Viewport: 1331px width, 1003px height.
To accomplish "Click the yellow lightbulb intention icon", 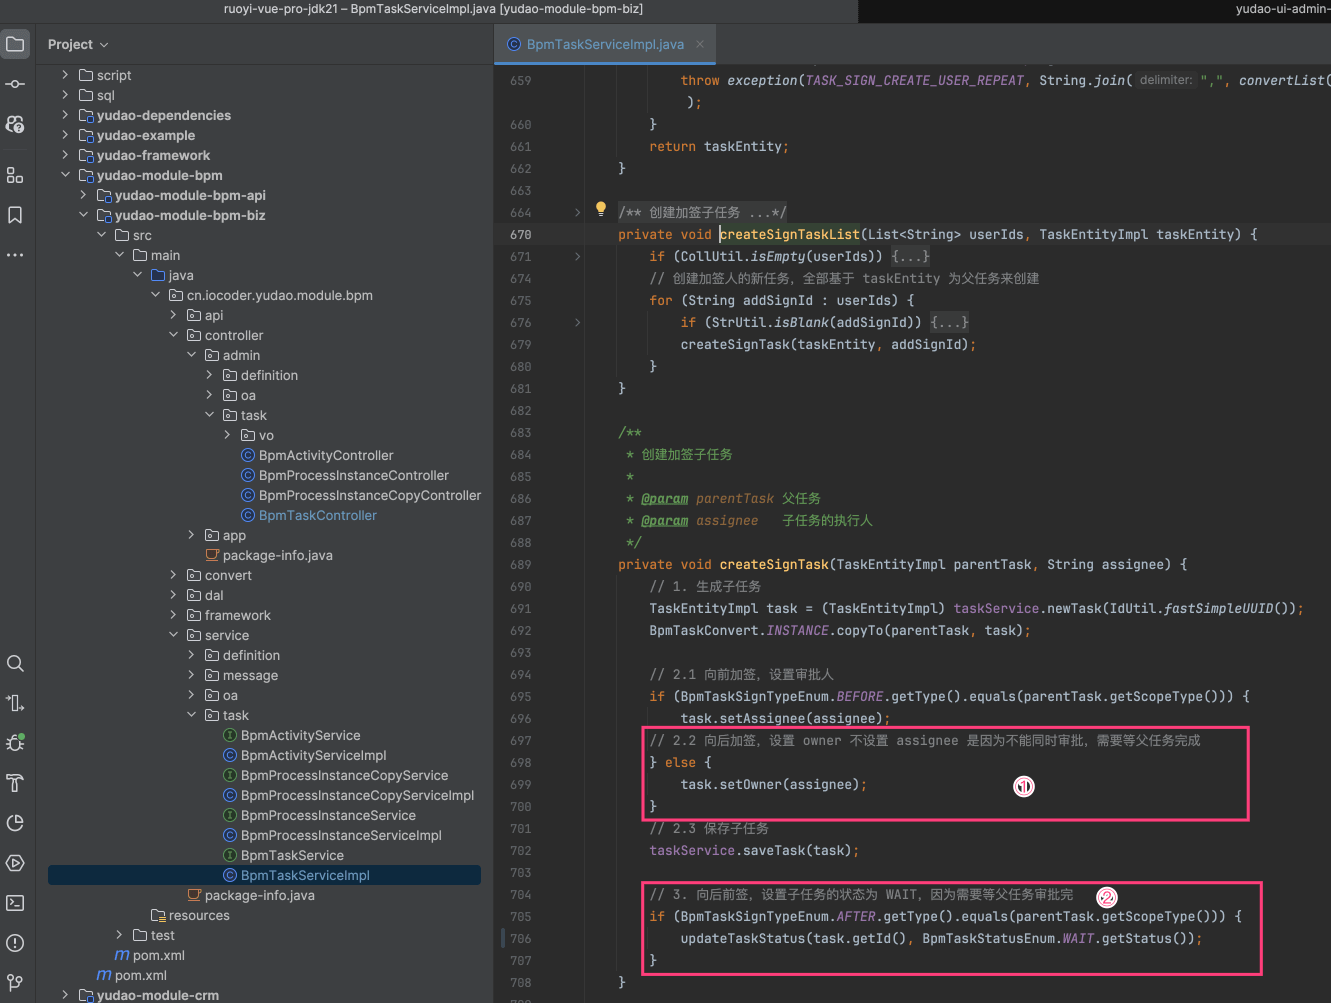I will [x=601, y=210].
